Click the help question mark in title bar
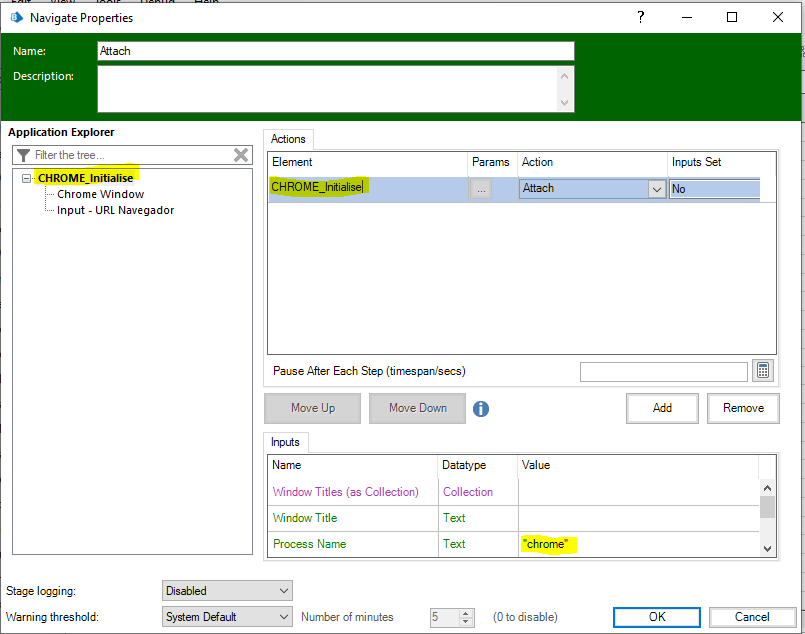 (x=640, y=17)
